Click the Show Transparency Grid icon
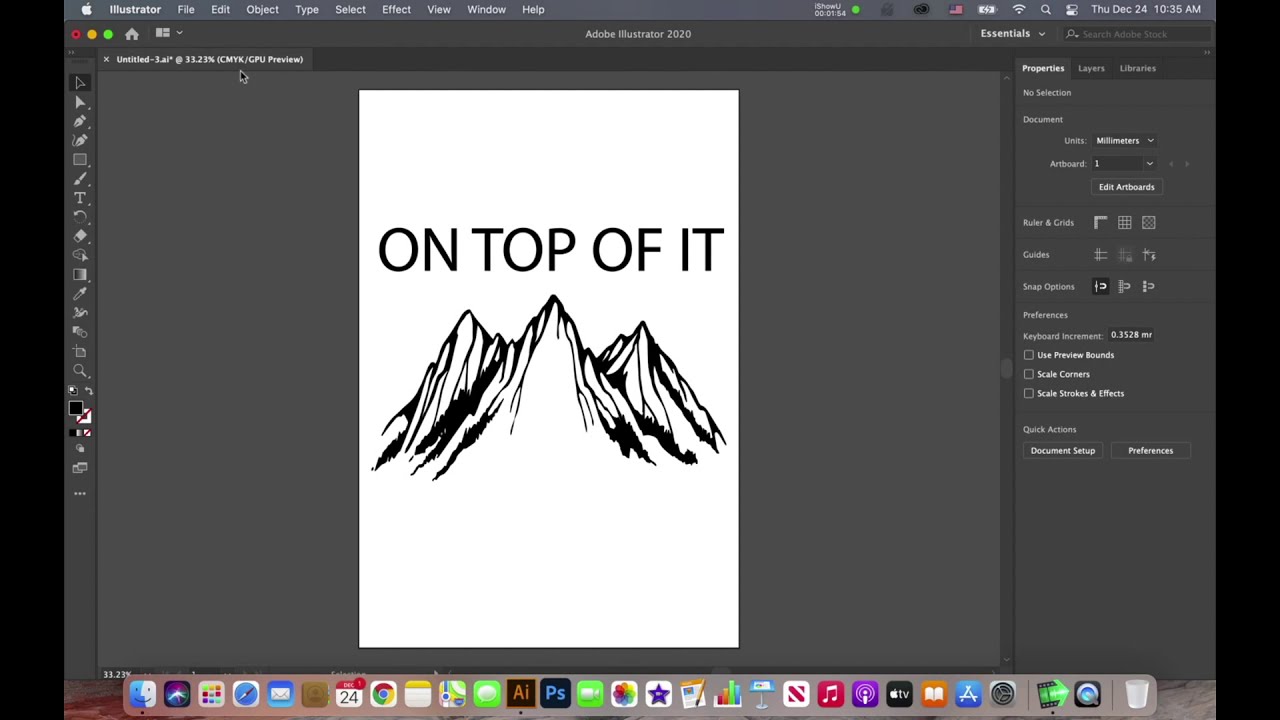1280x720 pixels. click(1149, 223)
